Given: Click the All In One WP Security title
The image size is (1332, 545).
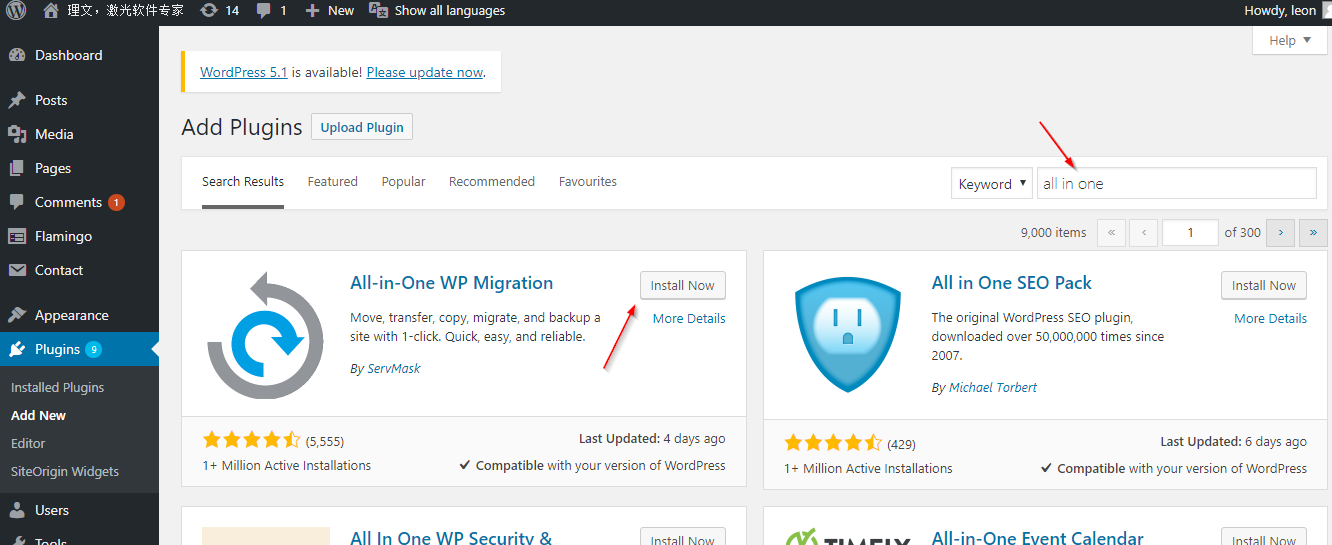Looking at the screenshot, I should coord(451,538).
